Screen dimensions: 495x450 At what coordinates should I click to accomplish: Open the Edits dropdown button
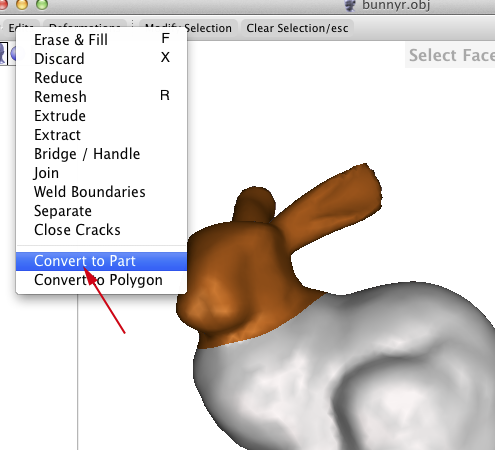(21, 27)
